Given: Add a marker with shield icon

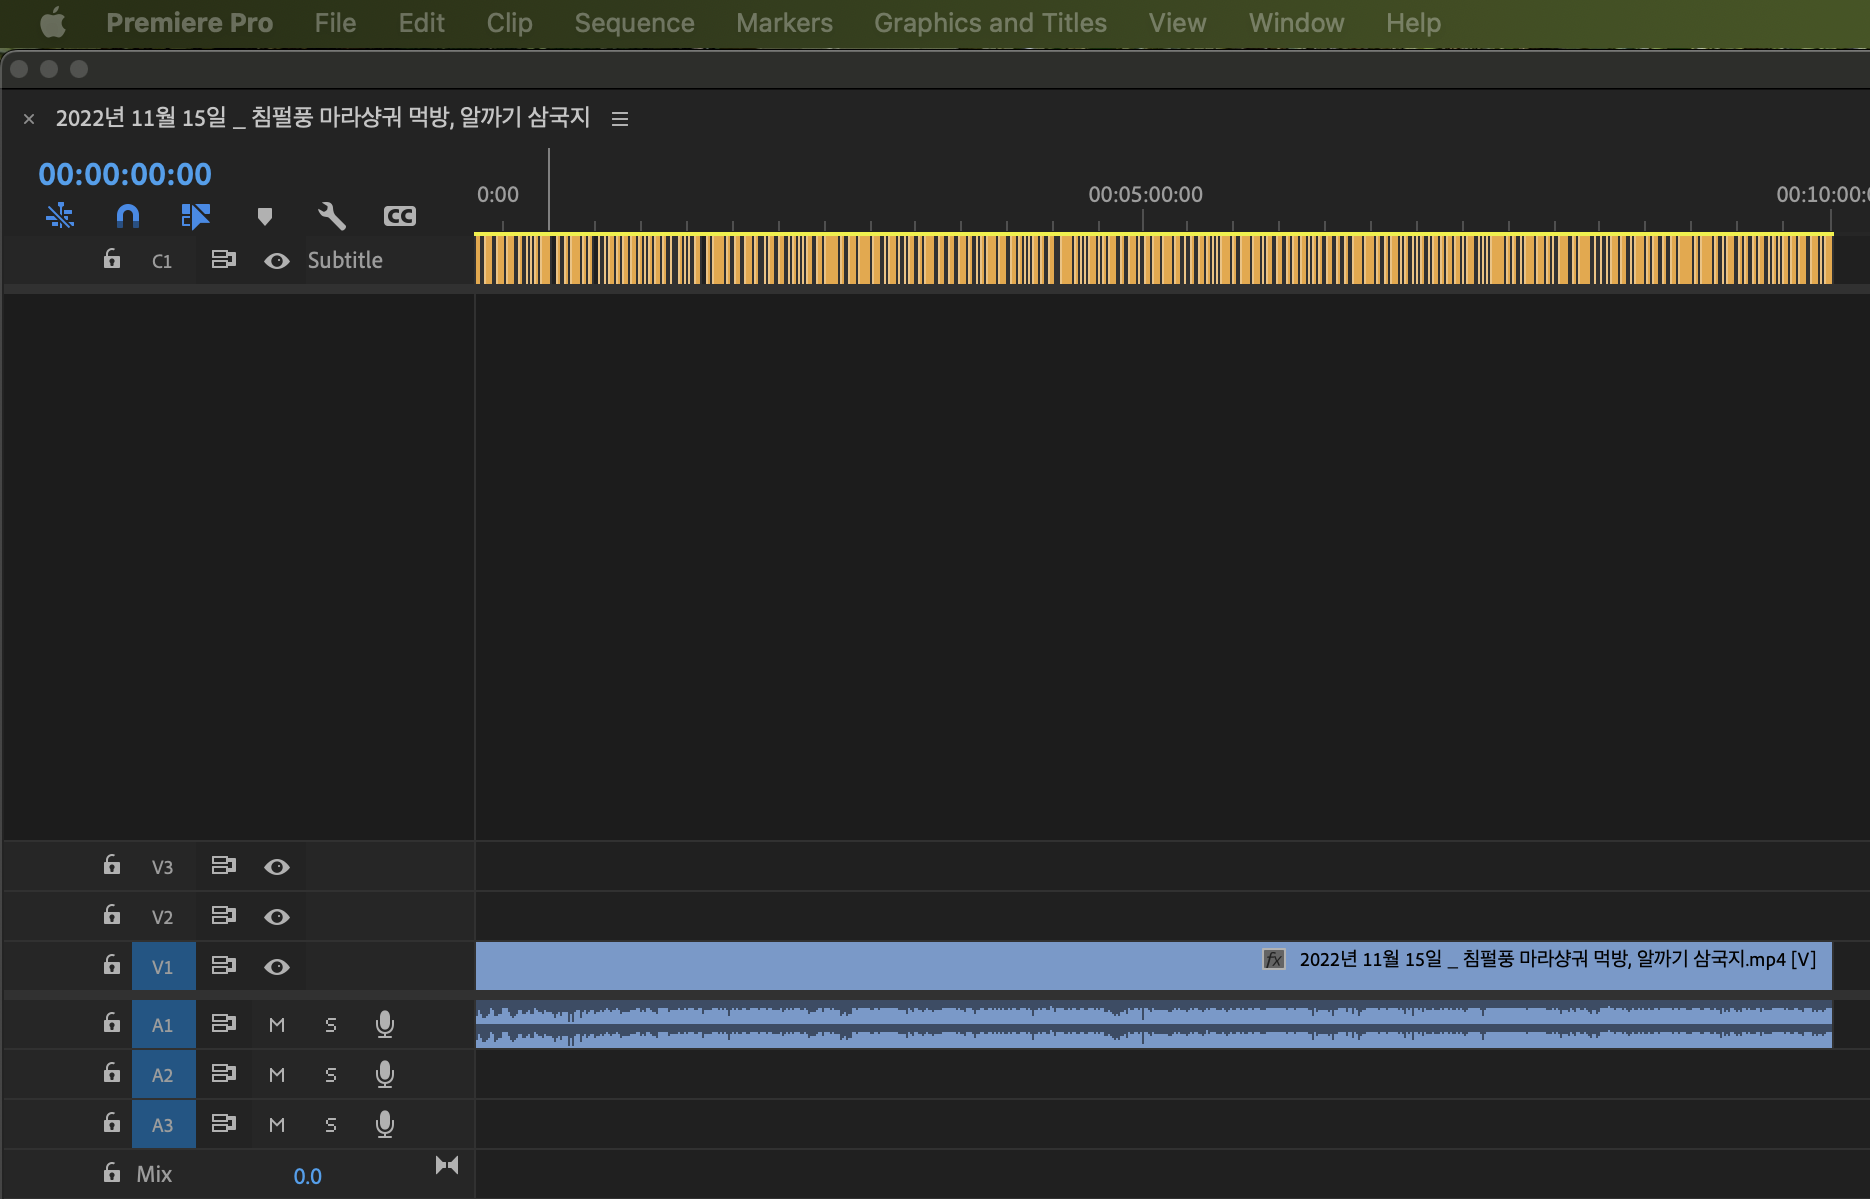Looking at the screenshot, I should (x=264, y=216).
